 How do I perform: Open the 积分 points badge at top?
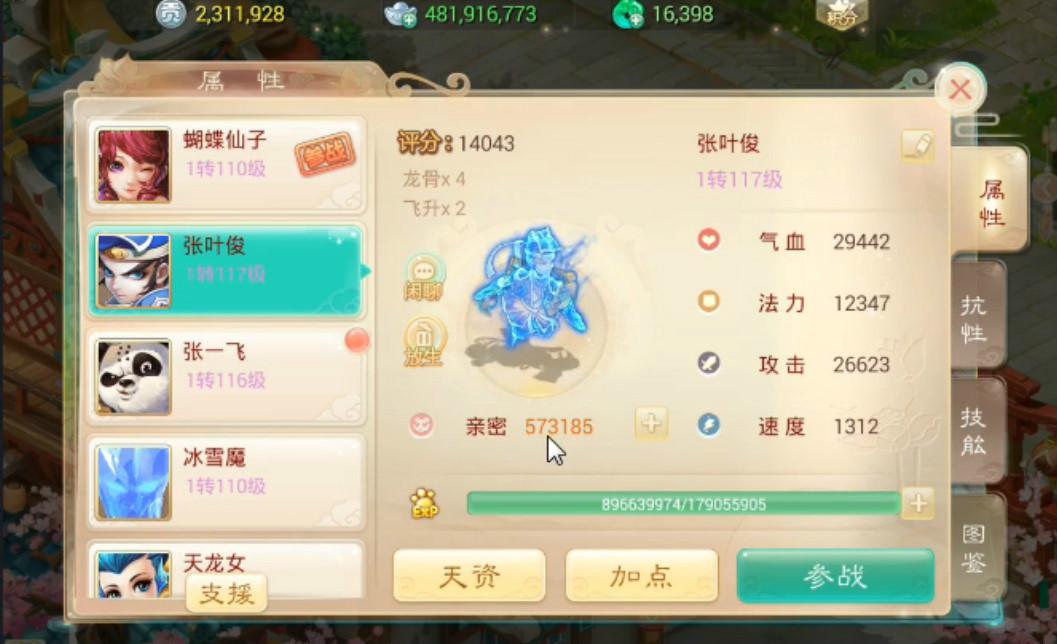841,13
